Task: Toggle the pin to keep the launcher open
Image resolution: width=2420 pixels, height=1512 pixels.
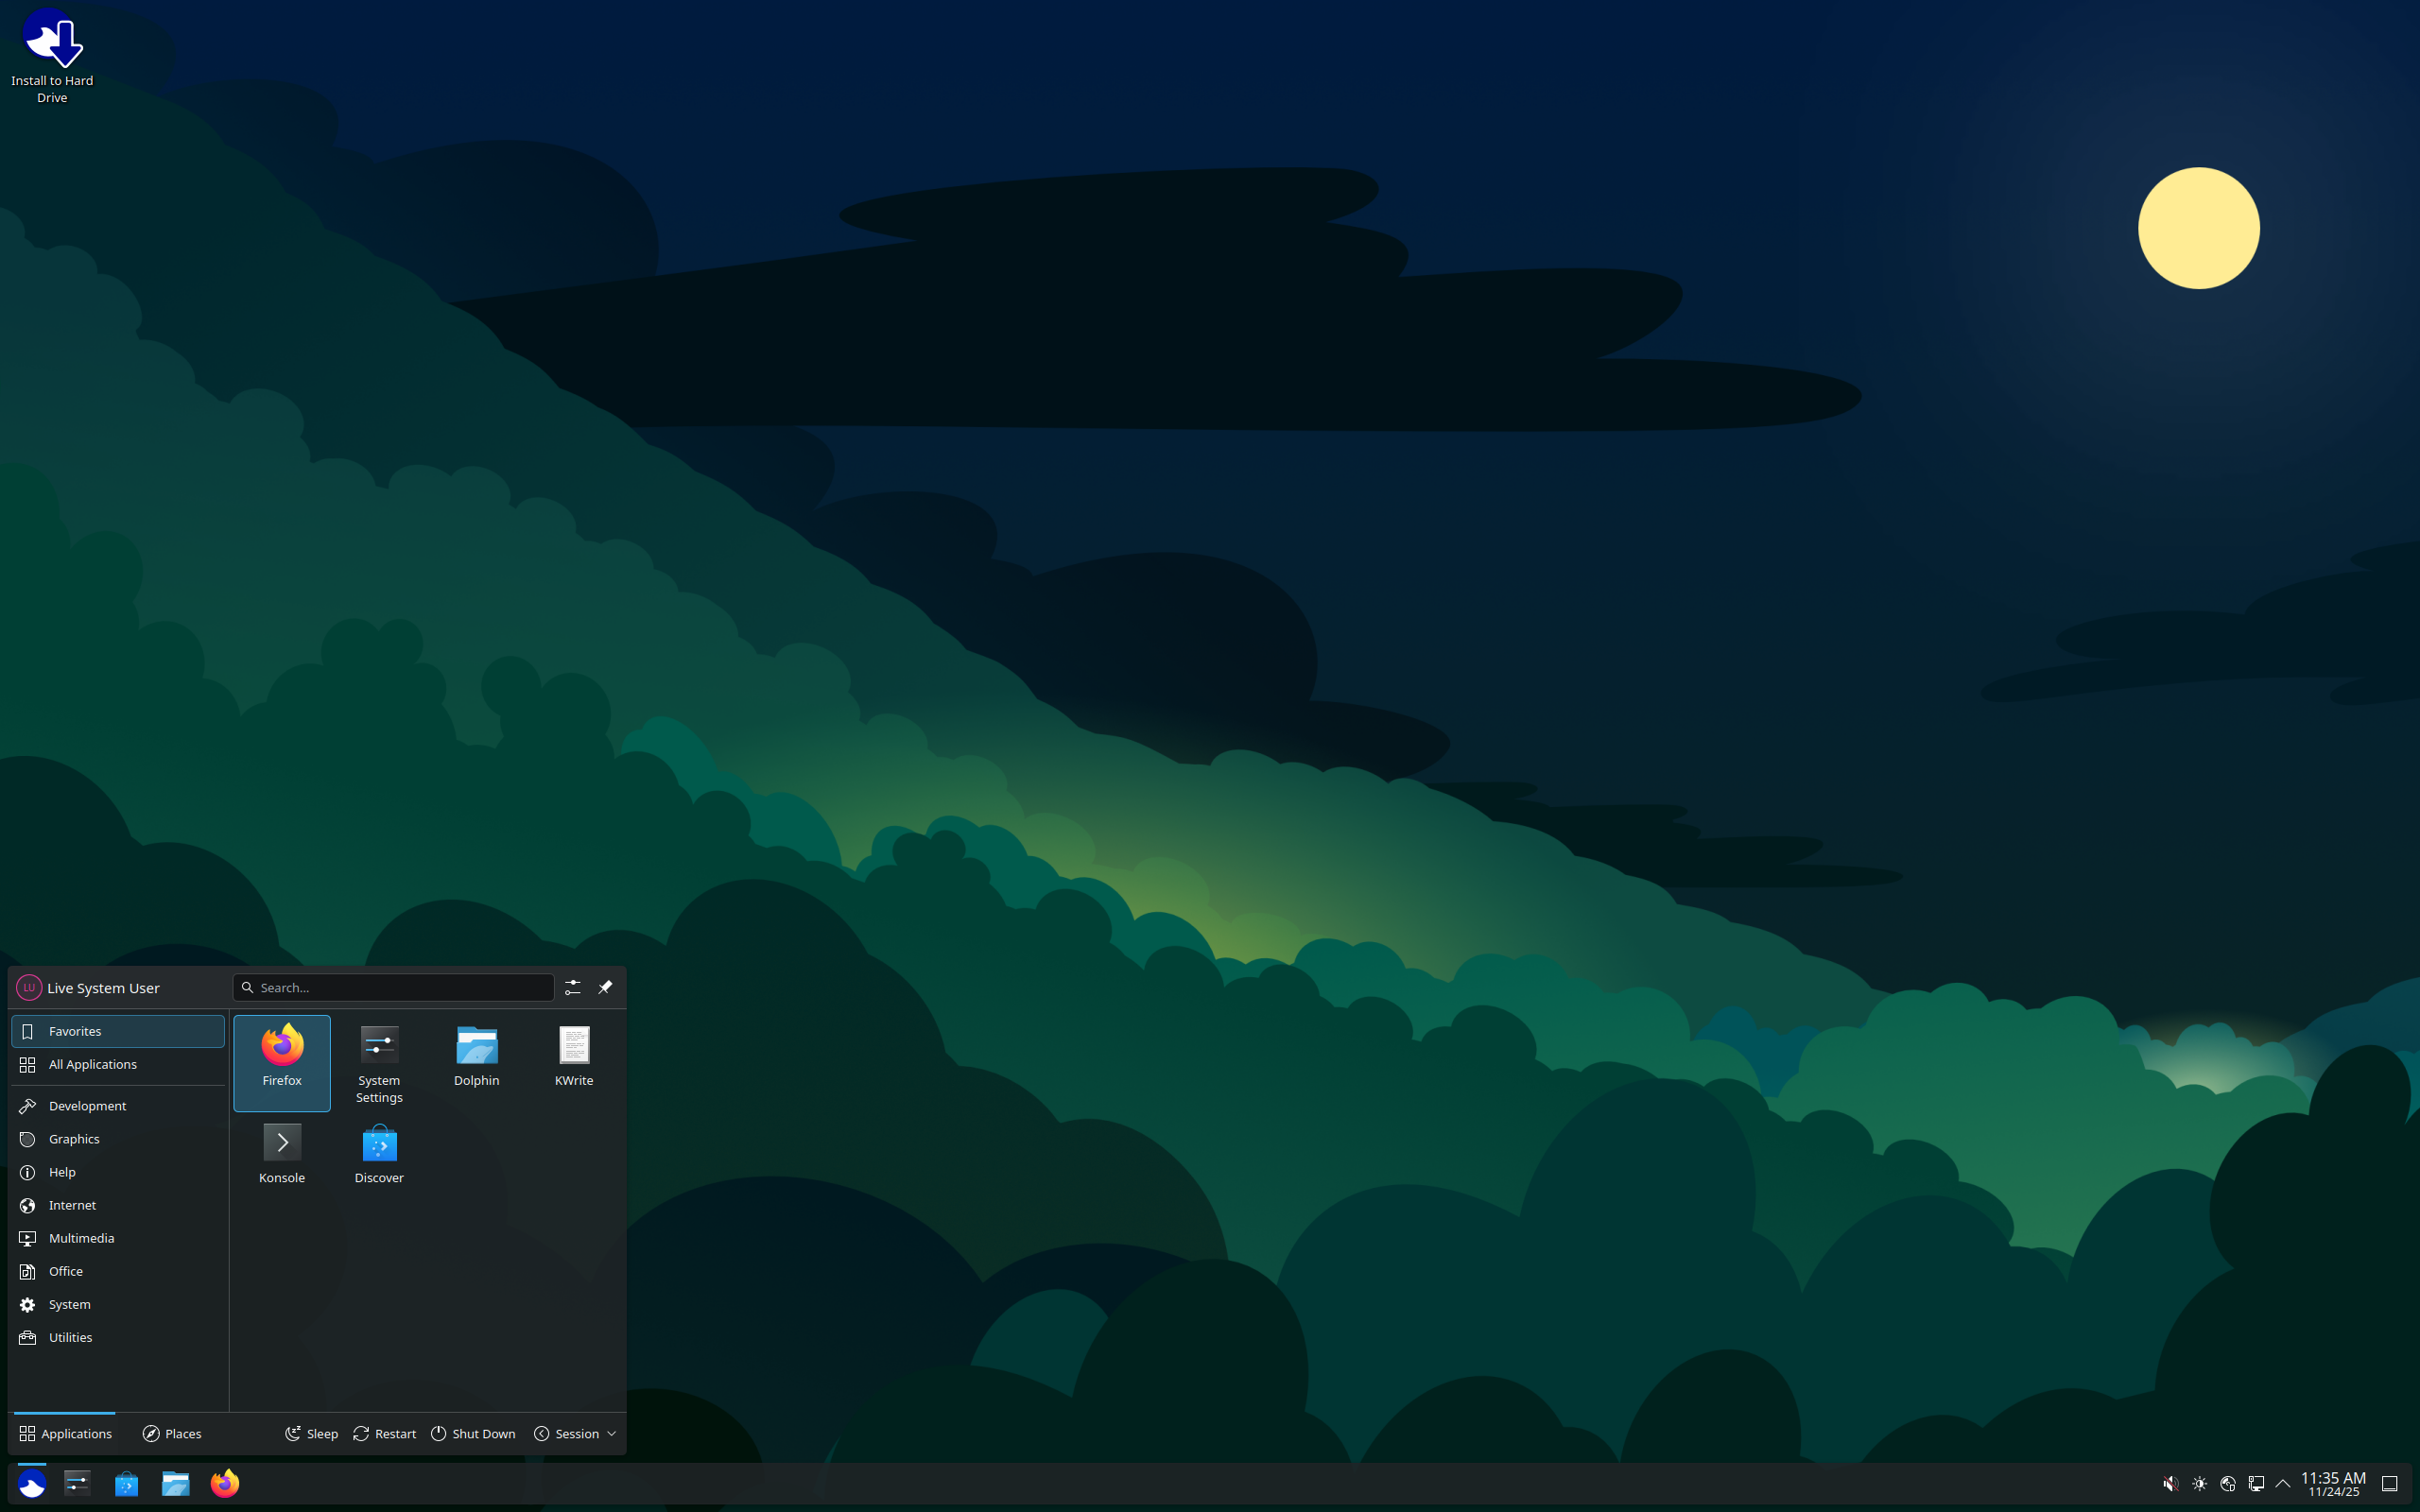Action: 605,987
